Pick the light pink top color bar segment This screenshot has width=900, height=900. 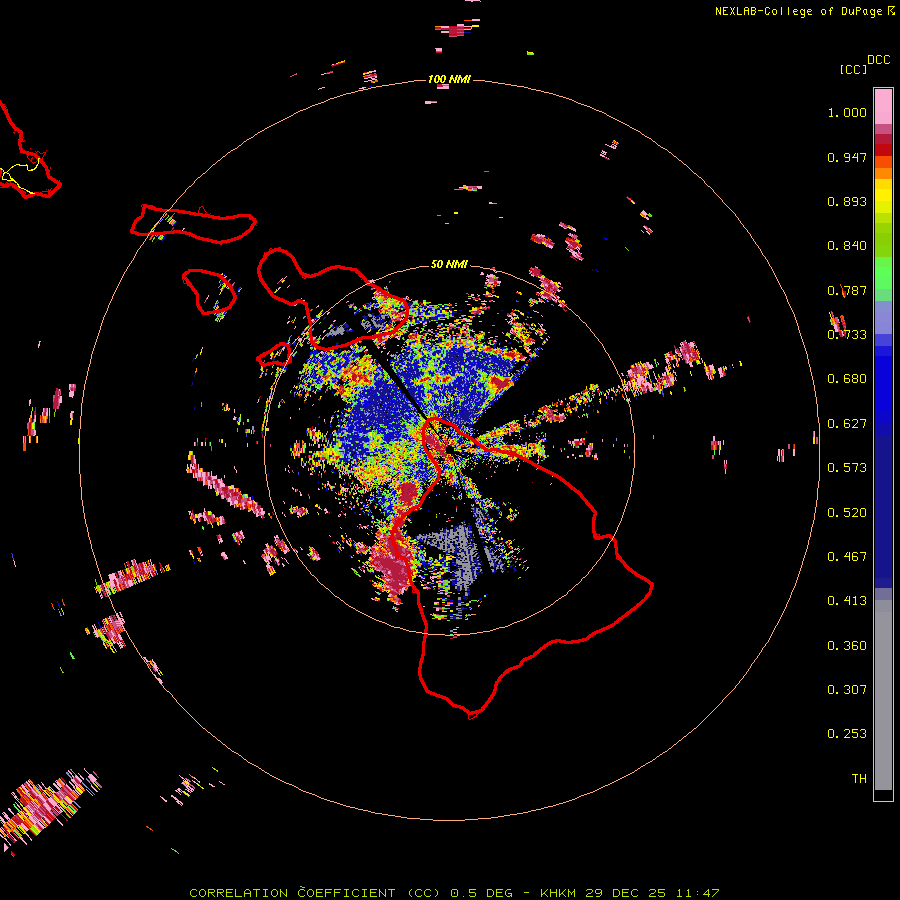point(883,106)
